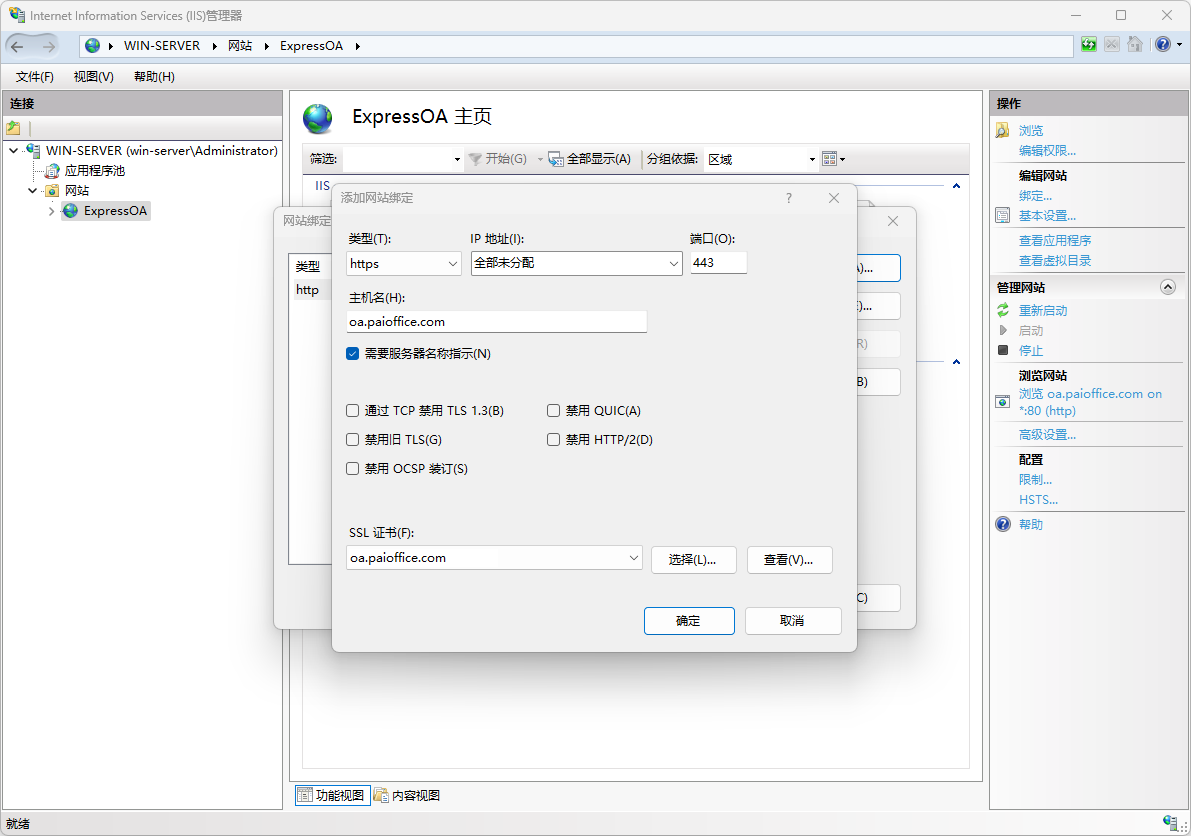
Task: Switch to the 内容视图 tab
Action: (407, 796)
